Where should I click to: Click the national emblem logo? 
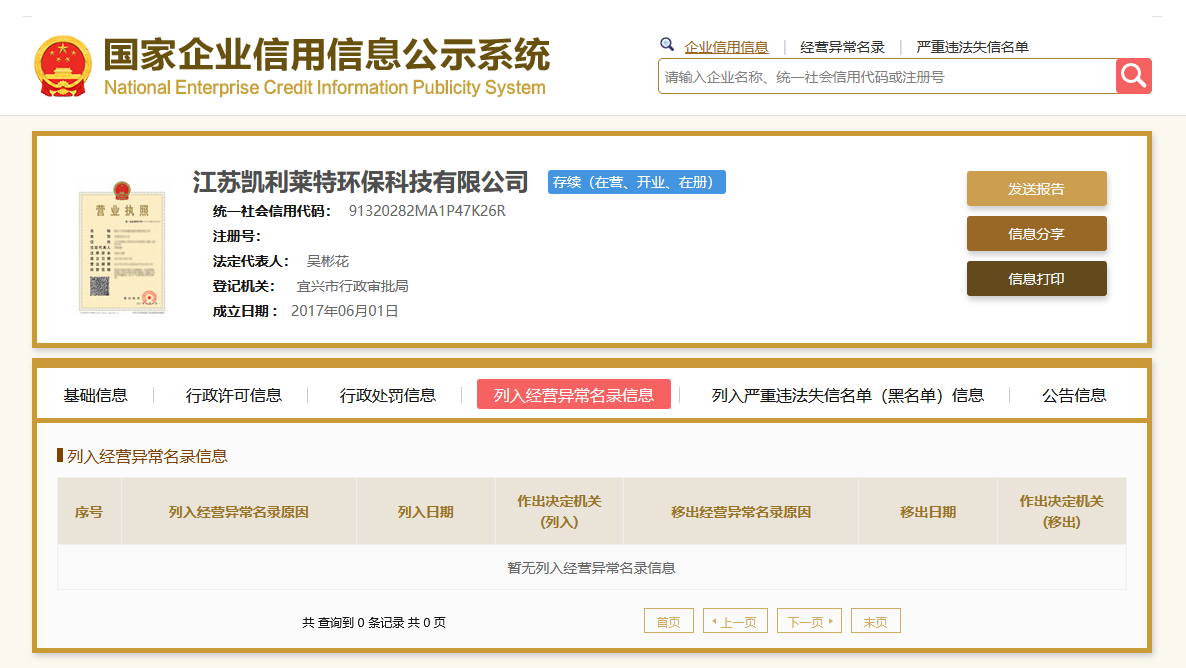point(63,67)
